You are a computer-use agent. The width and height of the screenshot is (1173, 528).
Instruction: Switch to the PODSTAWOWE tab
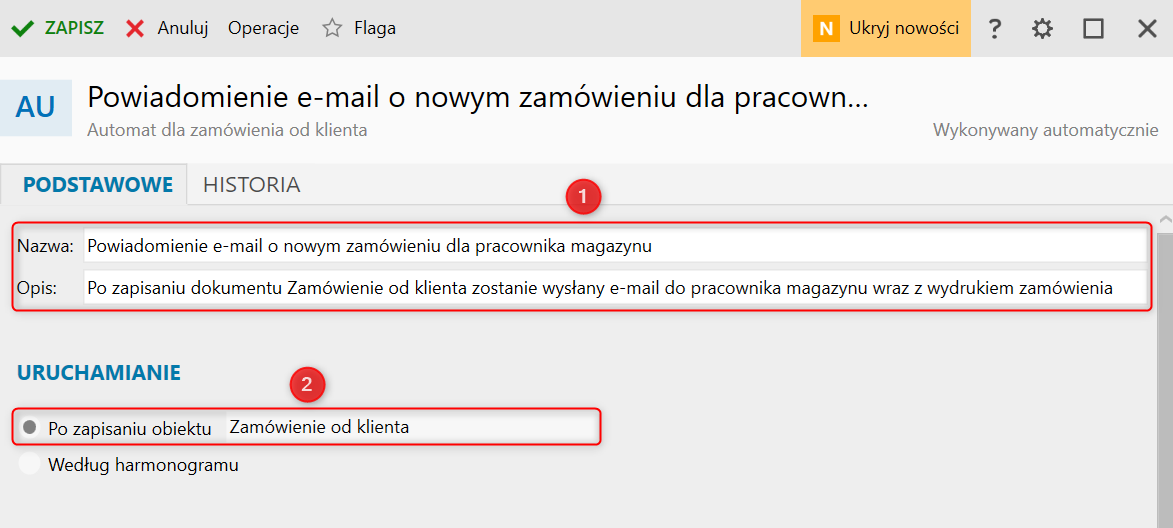[x=98, y=185]
